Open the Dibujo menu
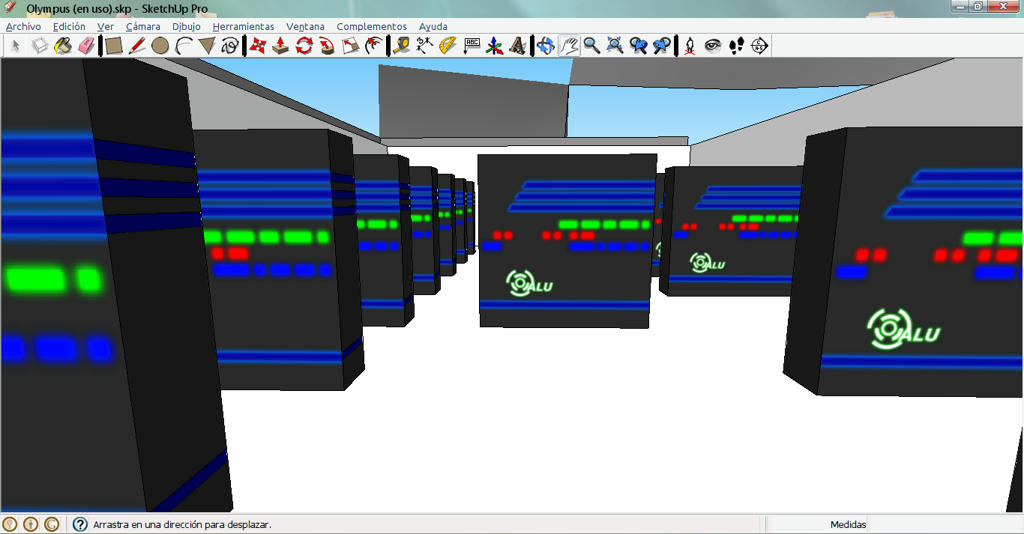 [x=187, y=27]
